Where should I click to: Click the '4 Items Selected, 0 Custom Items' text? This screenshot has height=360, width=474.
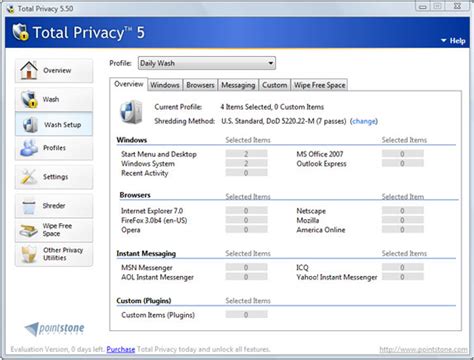272,107
